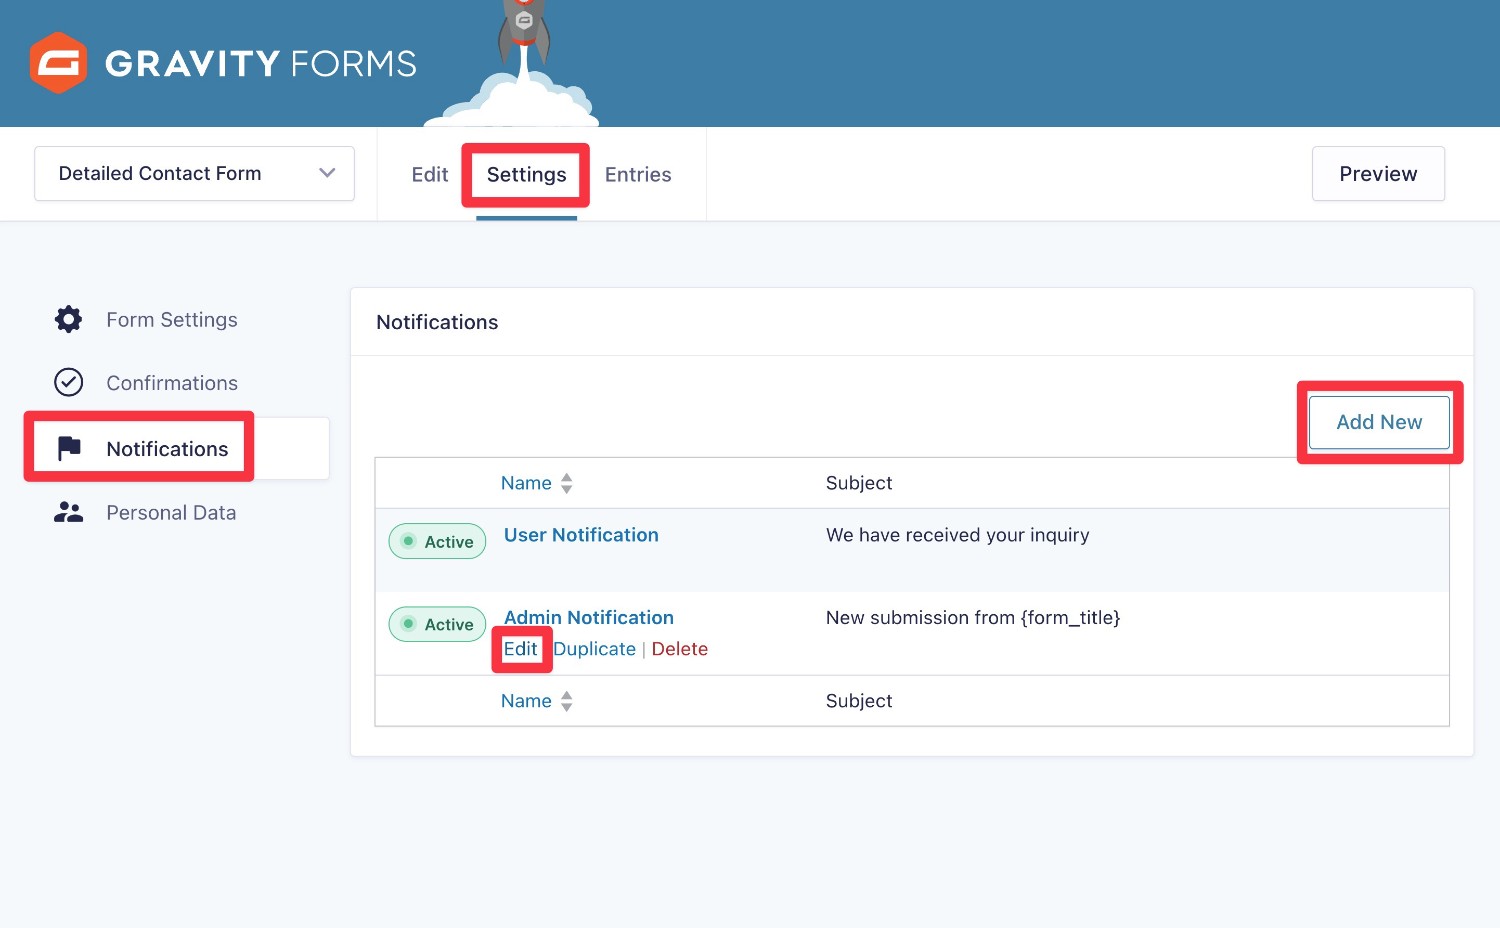Click the top Subject column header

pos(859,483)
